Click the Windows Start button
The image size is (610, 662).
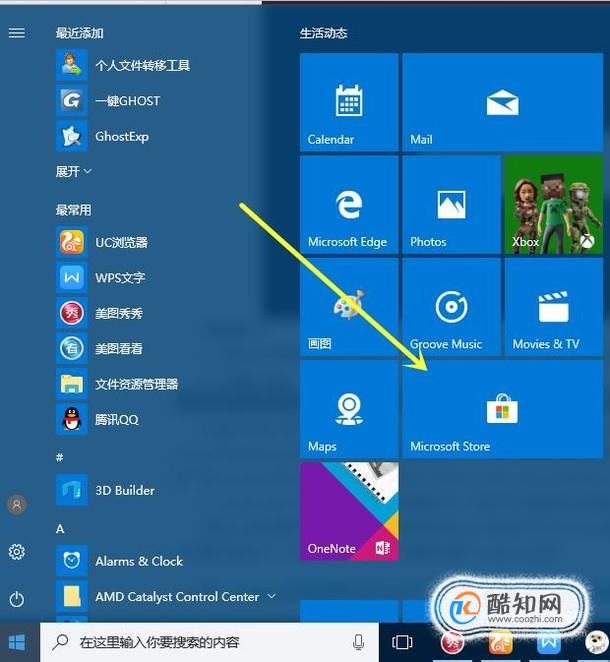pos(17,643)
